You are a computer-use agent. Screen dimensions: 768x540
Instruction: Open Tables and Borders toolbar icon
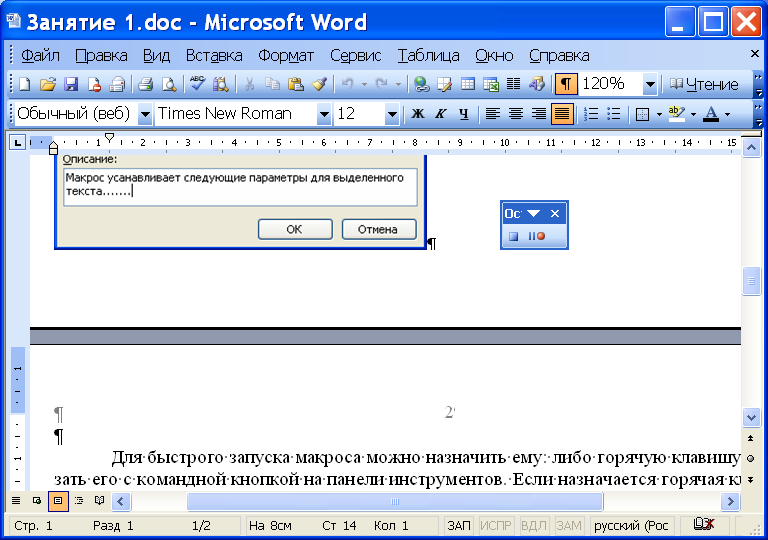[444, 84]
